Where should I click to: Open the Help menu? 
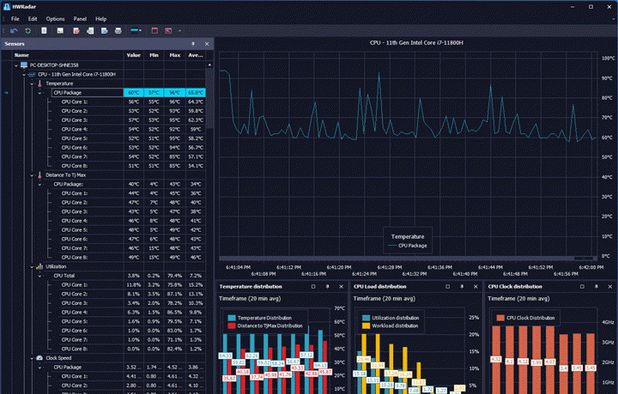tap(101, 19)
